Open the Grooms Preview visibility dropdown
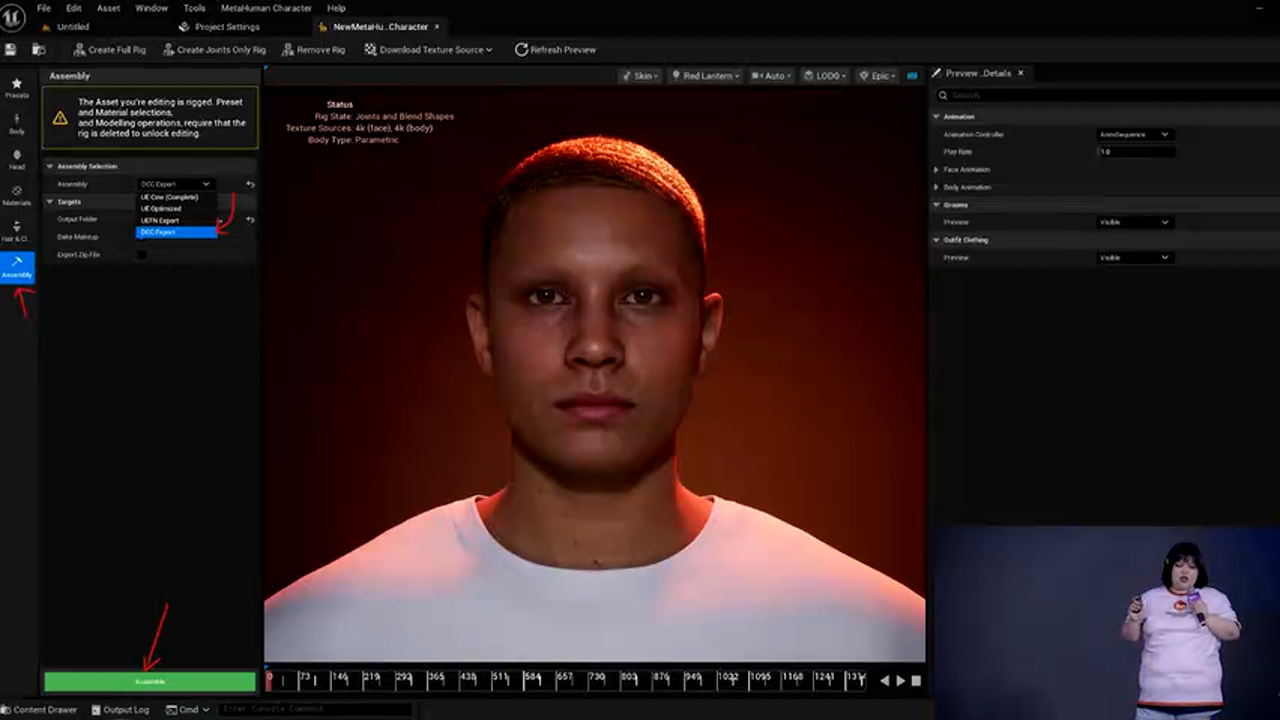1280x720 pixels. coord(1134,222)
